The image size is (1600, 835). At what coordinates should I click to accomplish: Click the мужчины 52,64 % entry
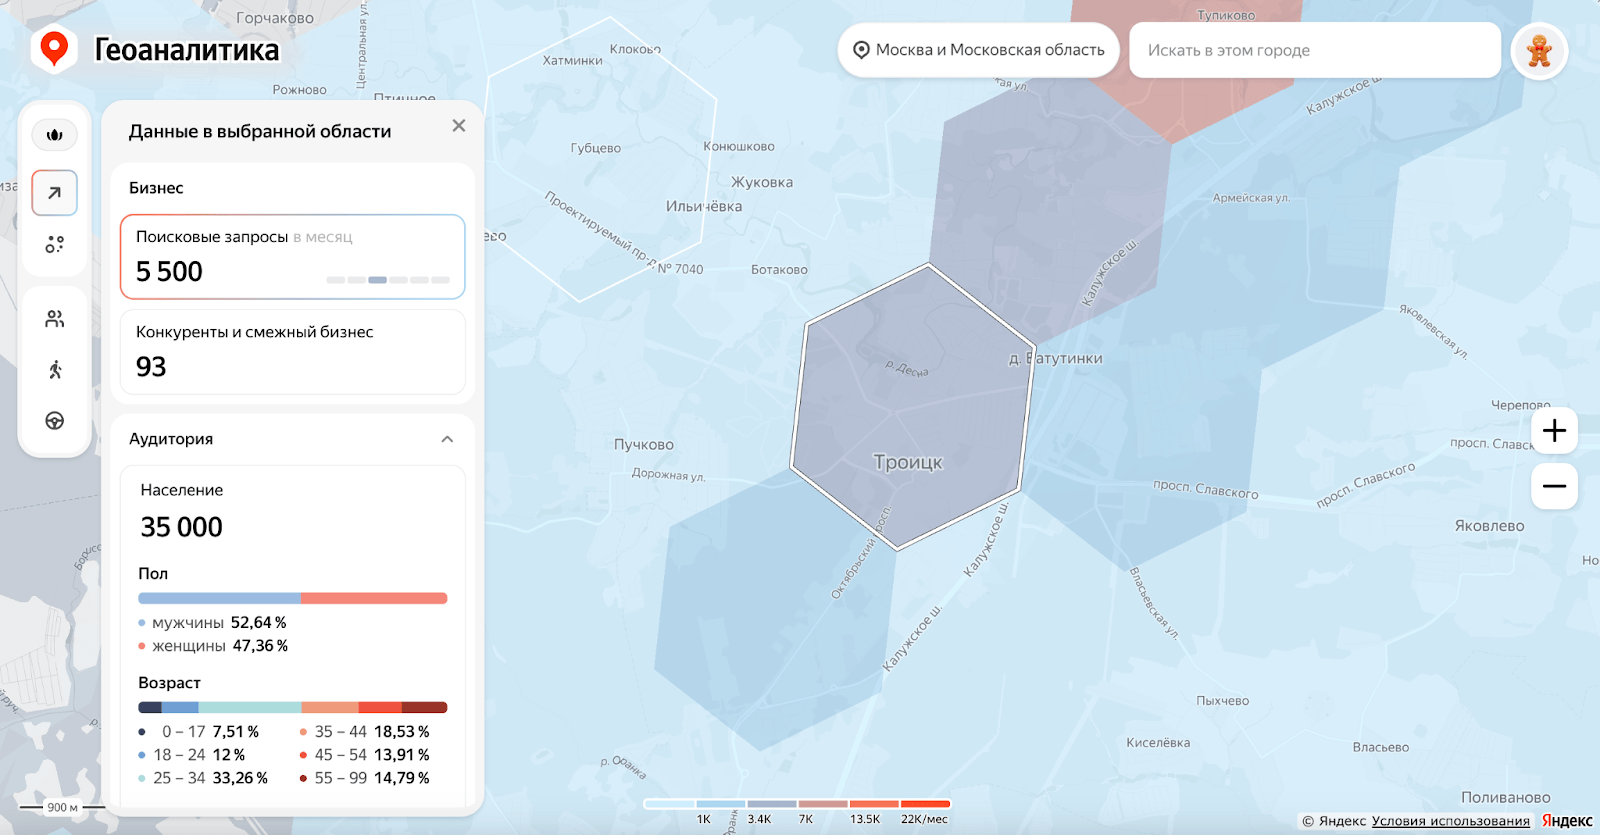point(212,623)
